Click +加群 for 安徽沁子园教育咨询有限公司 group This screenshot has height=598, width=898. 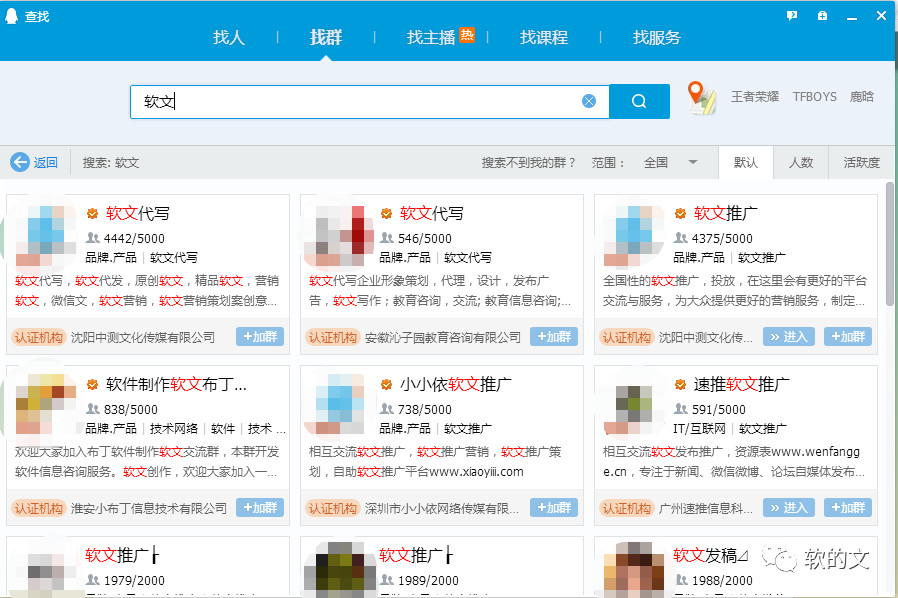coord(554,337)
